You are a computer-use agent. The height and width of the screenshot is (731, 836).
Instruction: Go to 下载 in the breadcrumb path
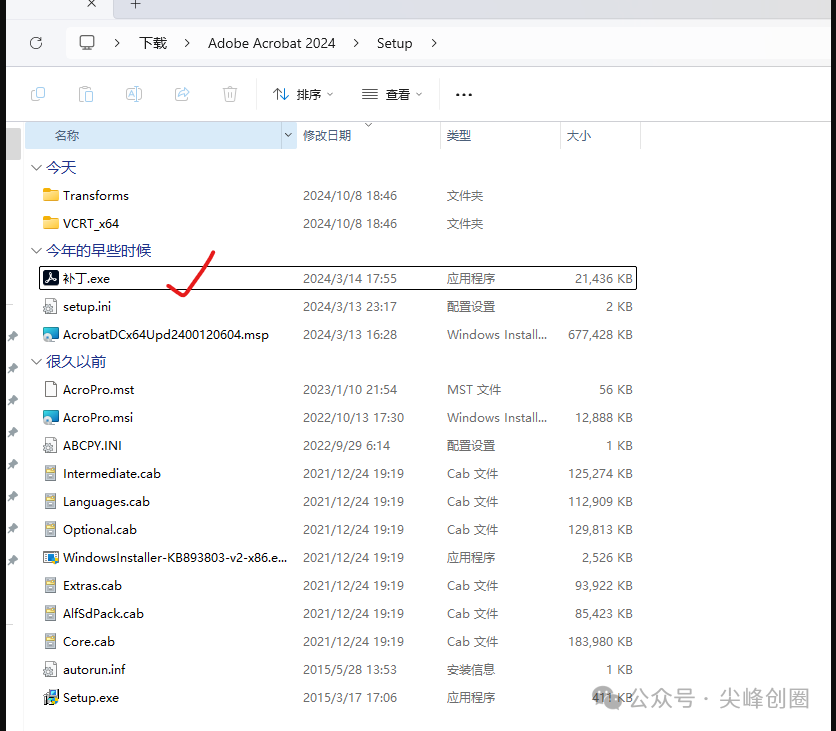pyautogui.click(x=153, y=43)
